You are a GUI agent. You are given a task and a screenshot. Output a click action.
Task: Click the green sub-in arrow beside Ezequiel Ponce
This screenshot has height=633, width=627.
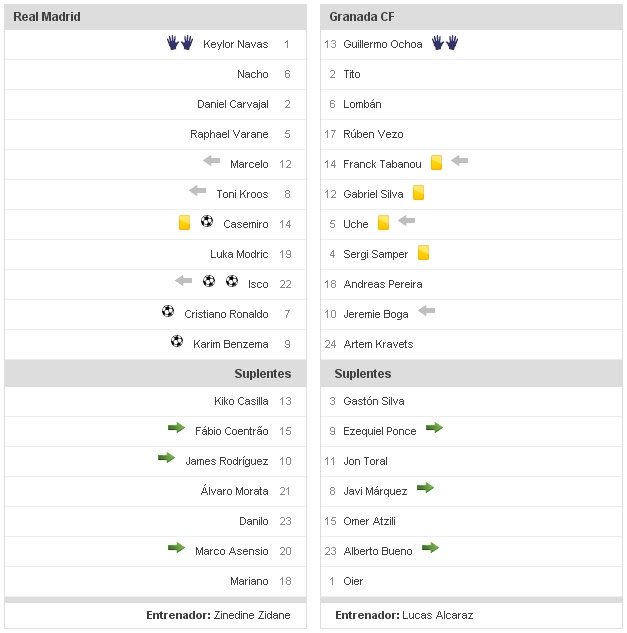434,428
